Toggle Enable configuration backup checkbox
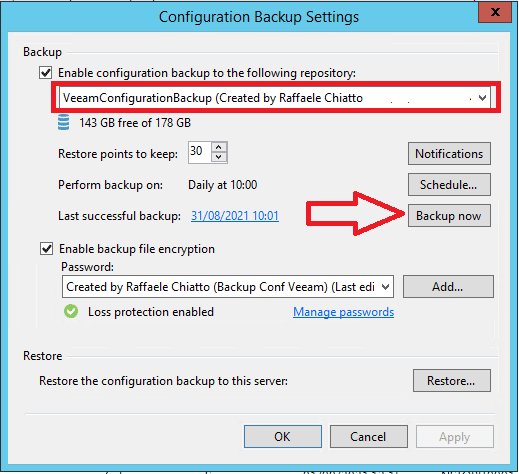The image size is (519, 474). coord(46,73)
